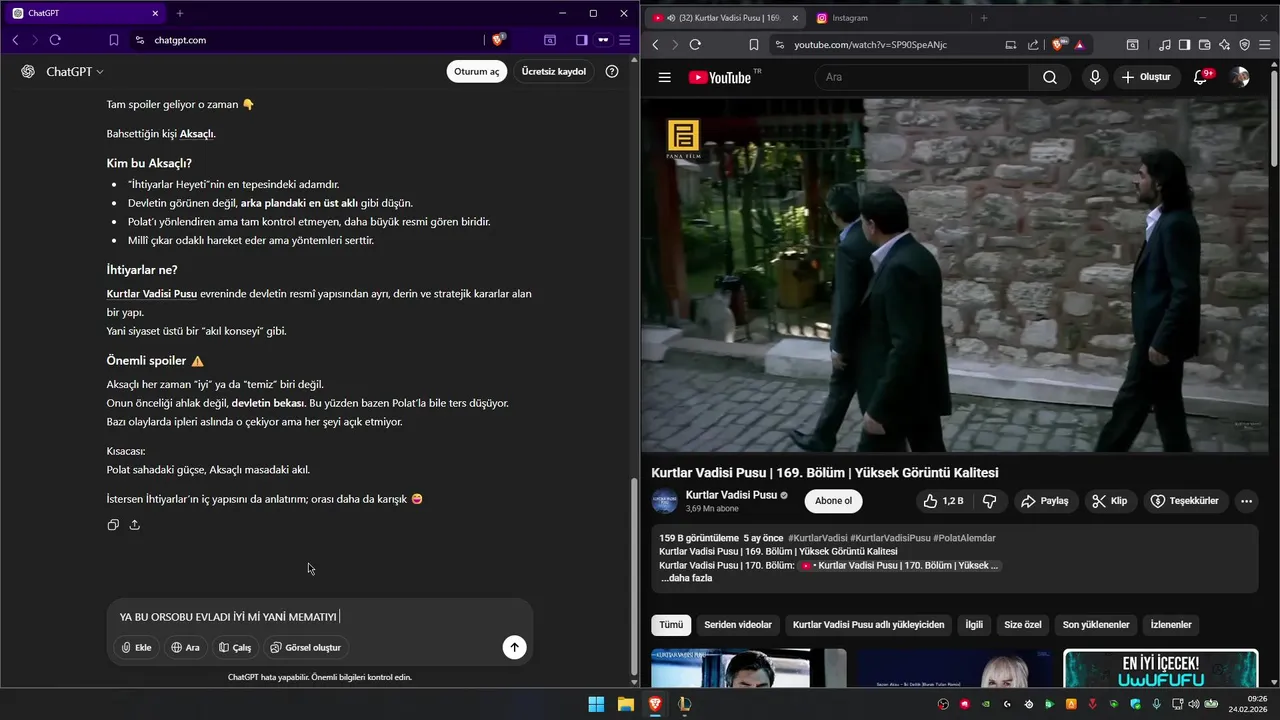Open site settings icon beside chatgpt.com address

click(x=140, y=40)
